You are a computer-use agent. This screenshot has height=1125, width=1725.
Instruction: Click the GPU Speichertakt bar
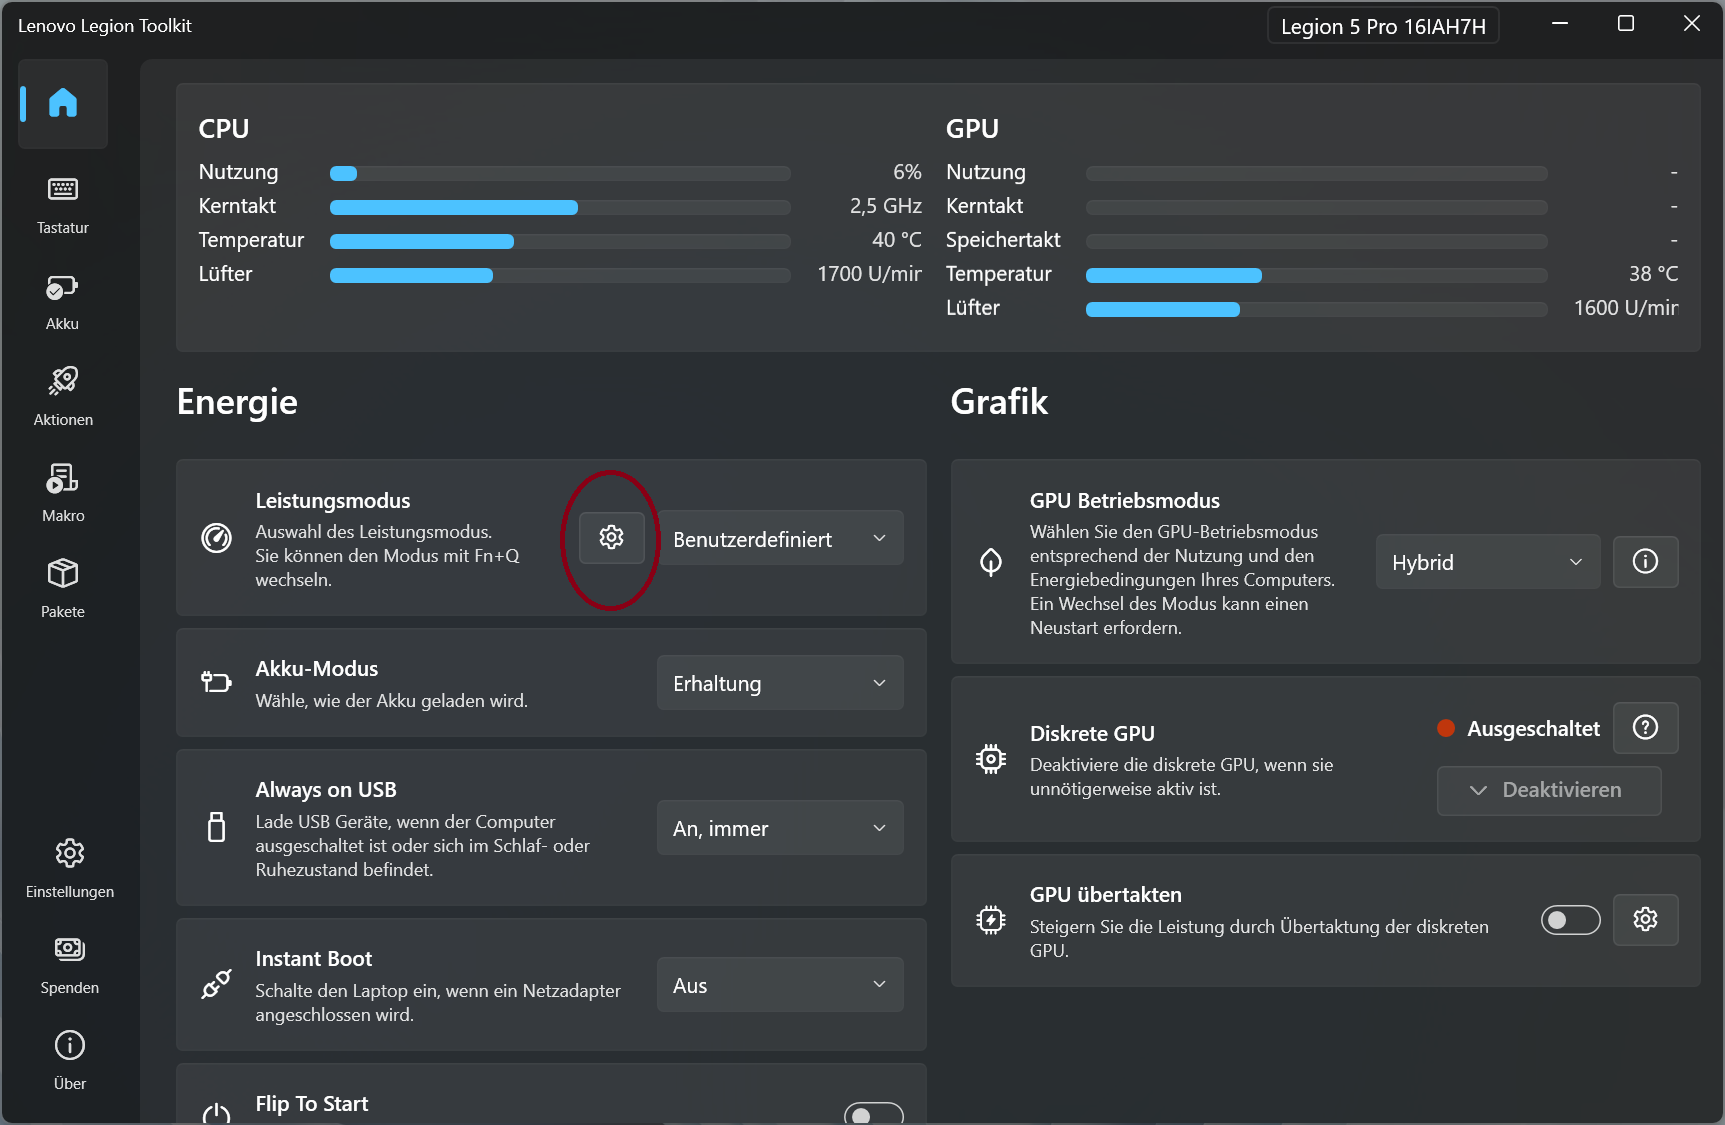[x=1316, y=241]
